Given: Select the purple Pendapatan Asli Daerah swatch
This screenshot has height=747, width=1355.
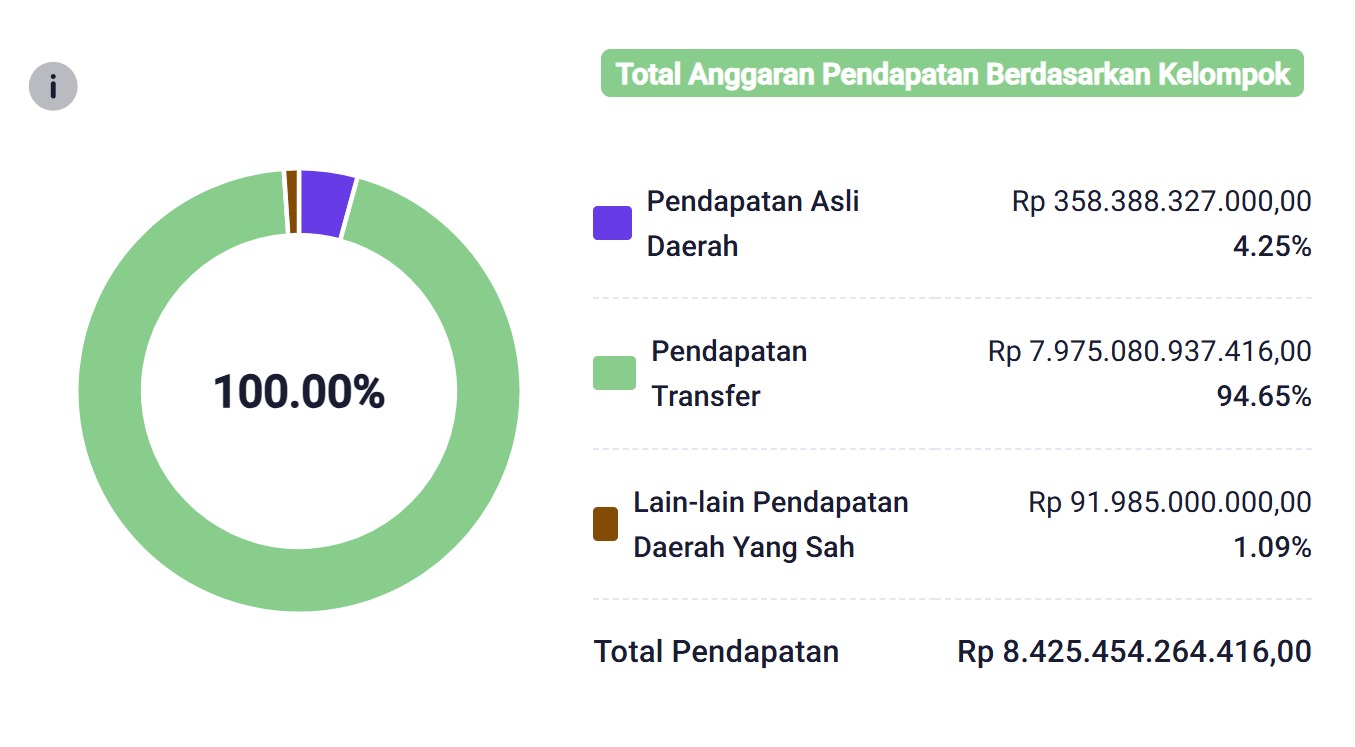Looking at the screenshot, I should [612, 223].
